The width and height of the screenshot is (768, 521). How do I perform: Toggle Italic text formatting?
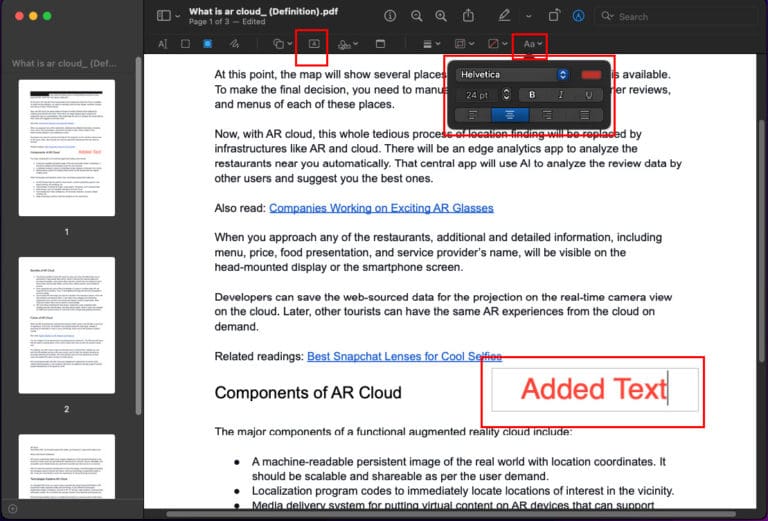[560, 95]
